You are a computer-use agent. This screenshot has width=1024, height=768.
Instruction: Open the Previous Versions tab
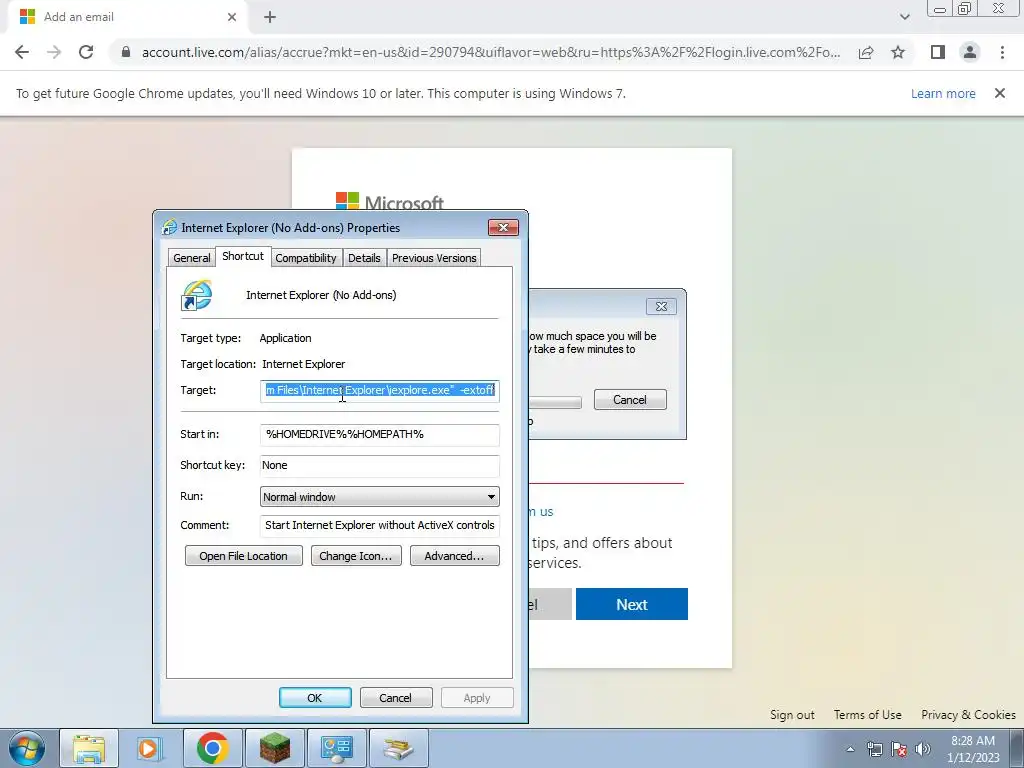(434, 258)
